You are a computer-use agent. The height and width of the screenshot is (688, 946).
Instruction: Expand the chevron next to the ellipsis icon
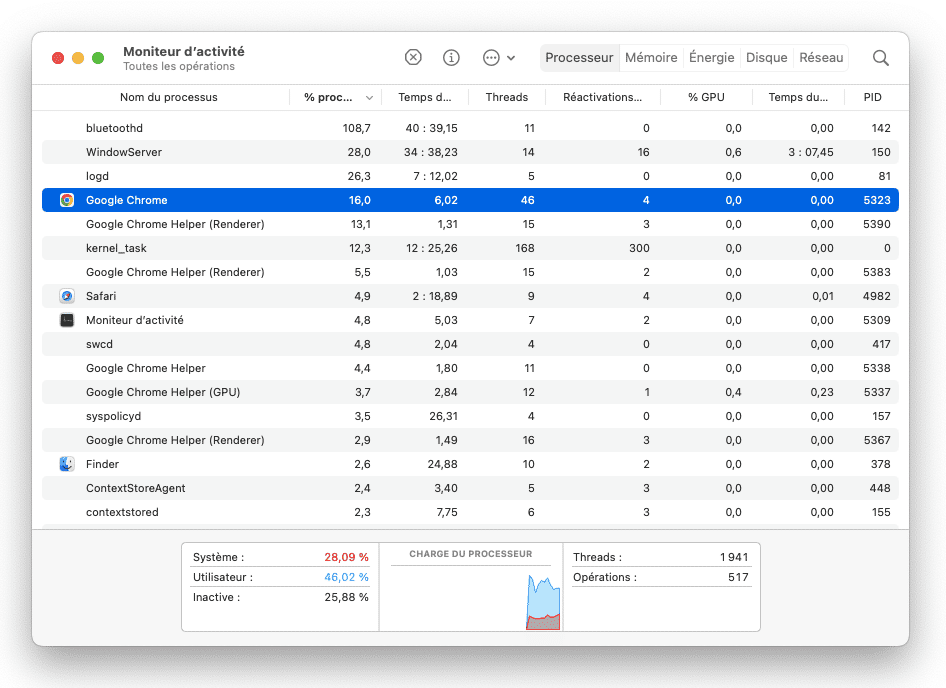coord(511,58)
